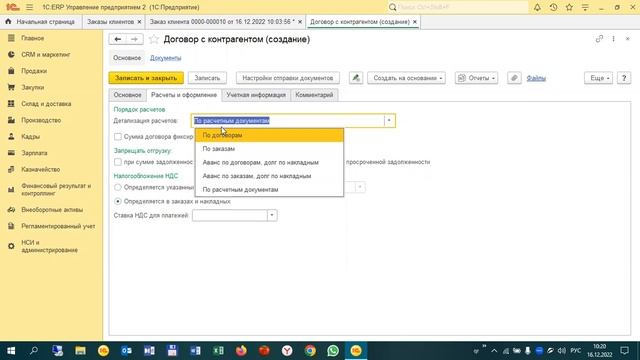The height and width of the screenshot is (360, 640).
Task: Open Файлы link
Action: [x=536, y=78]
